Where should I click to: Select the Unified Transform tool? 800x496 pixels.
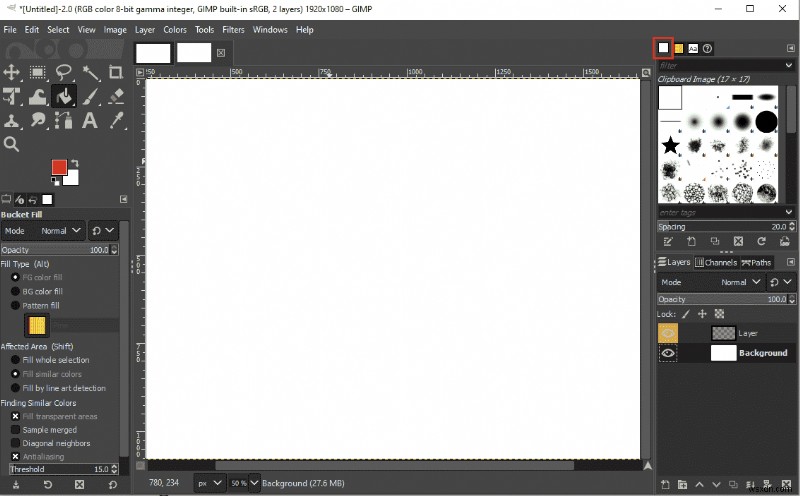pyautogui.click(x=12, y=96)
